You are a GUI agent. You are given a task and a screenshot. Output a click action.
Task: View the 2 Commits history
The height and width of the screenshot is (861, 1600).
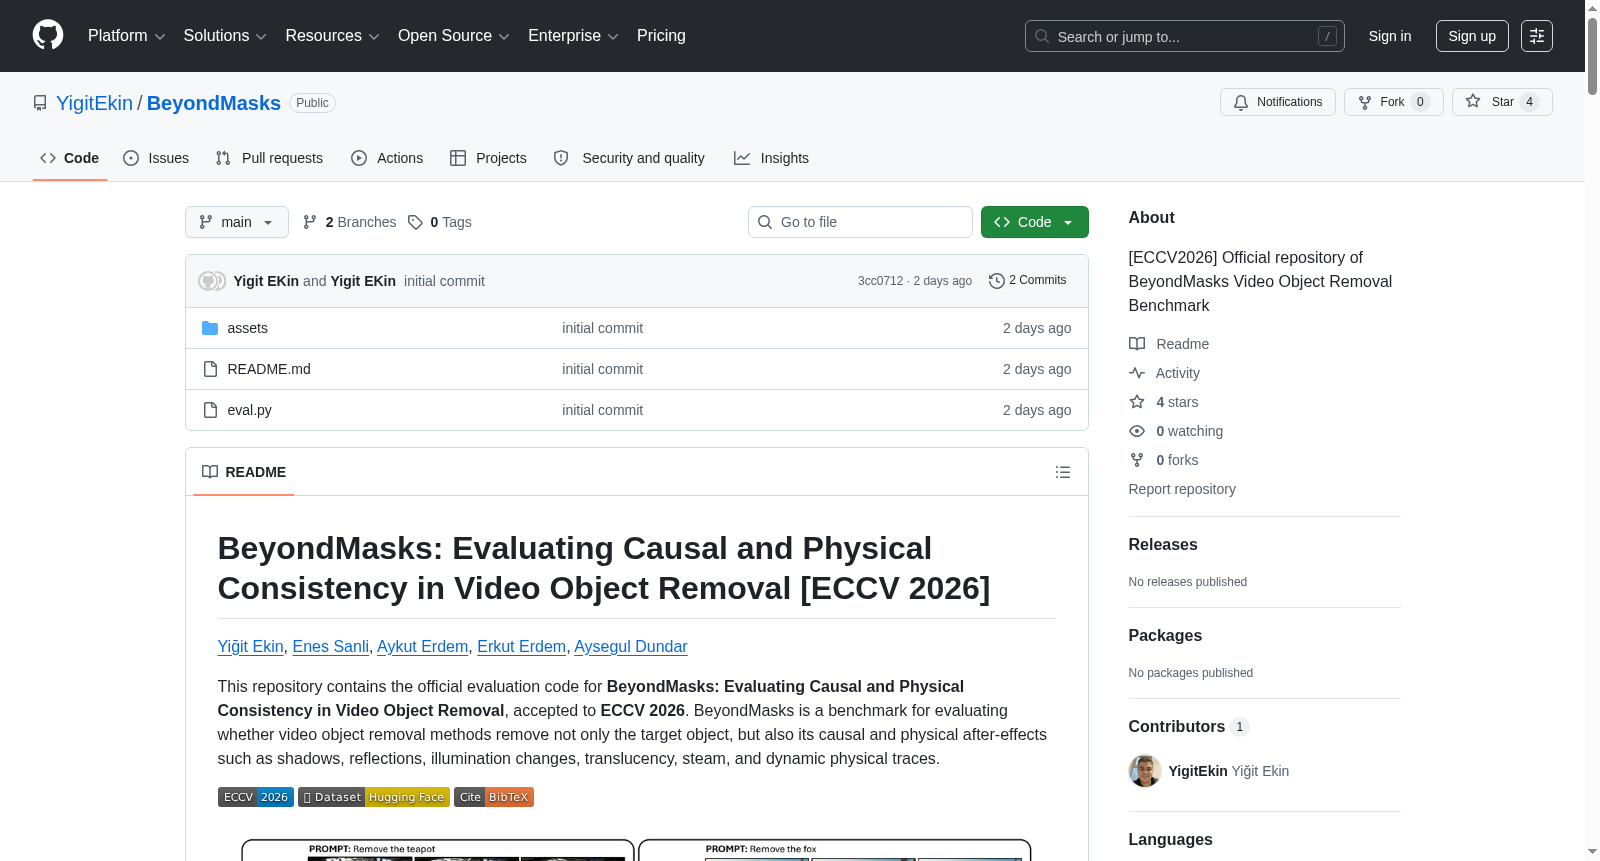(x=1028, y=281)
